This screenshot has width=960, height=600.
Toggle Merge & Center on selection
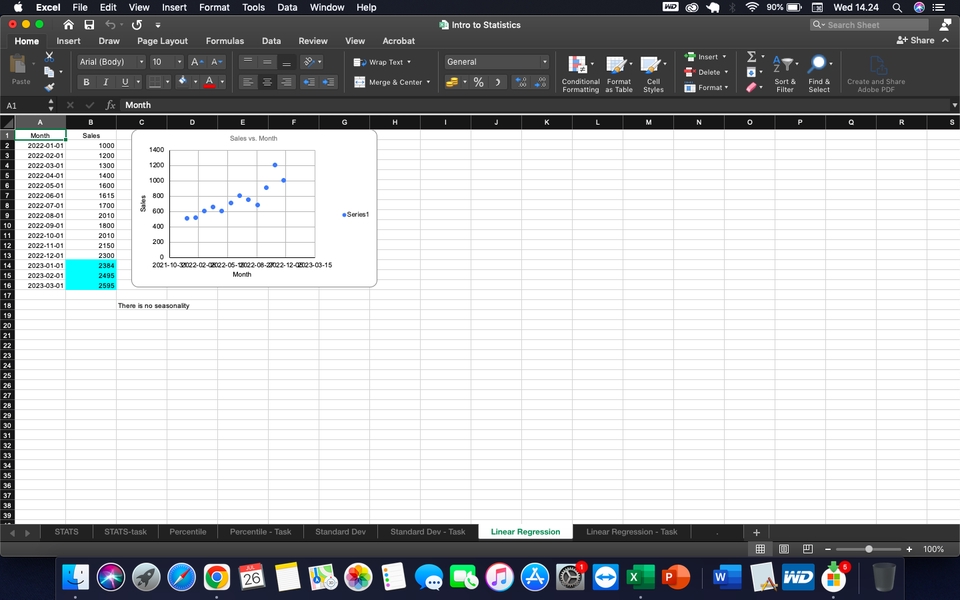click(x=389, y=81)
